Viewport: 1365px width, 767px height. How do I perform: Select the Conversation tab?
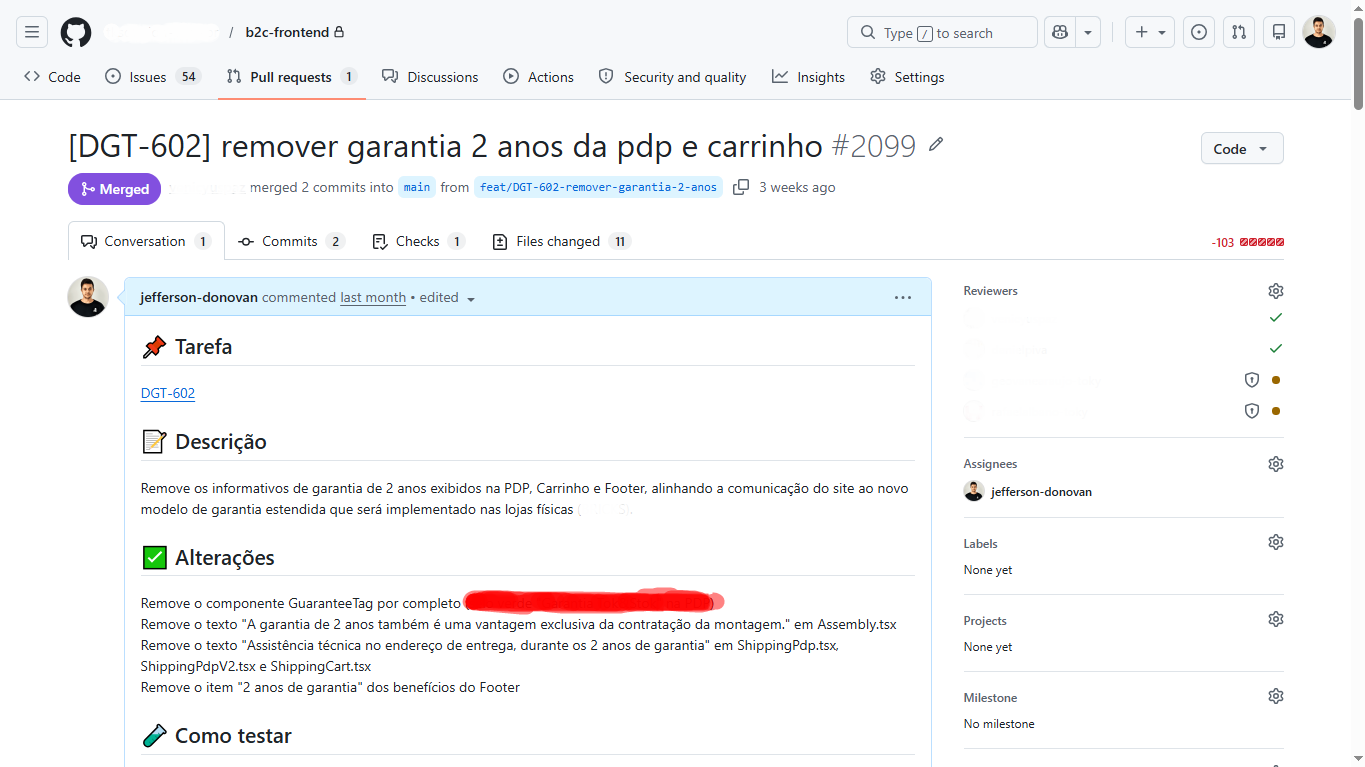click(146, 241)
